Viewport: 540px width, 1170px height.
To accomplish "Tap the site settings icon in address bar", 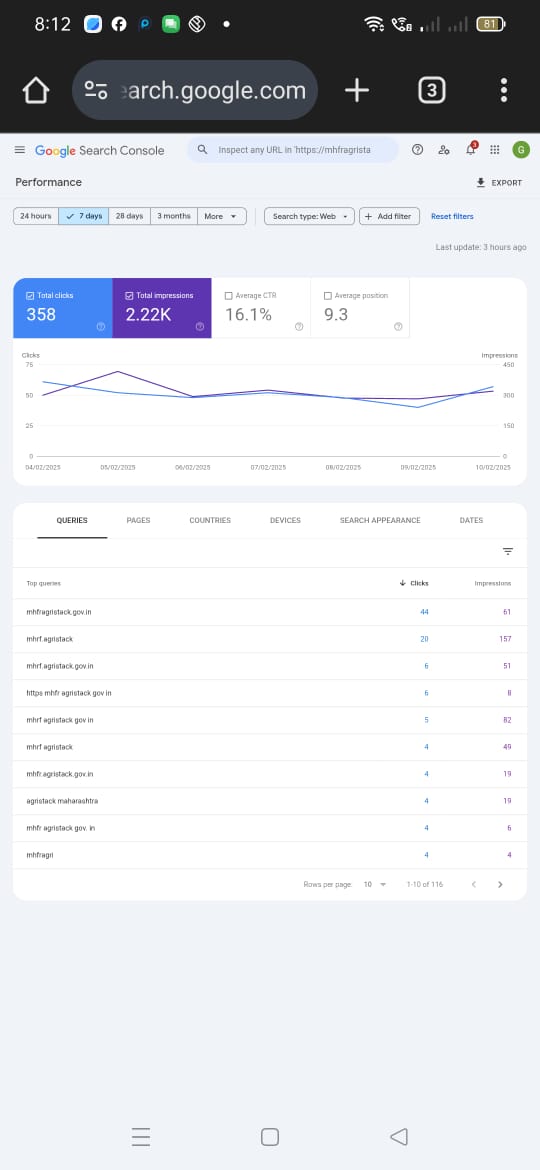I will pyautogui.click(x=95, y=90).
